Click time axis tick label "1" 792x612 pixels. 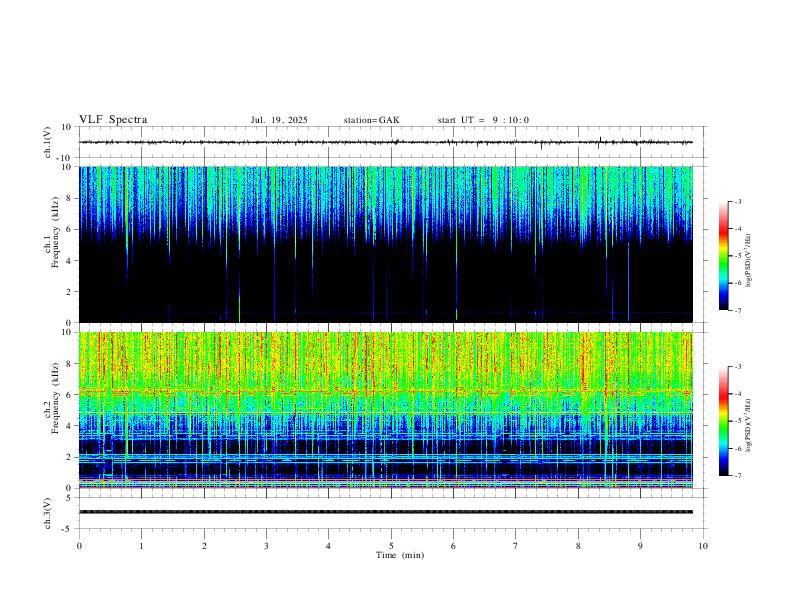(141, 546)
